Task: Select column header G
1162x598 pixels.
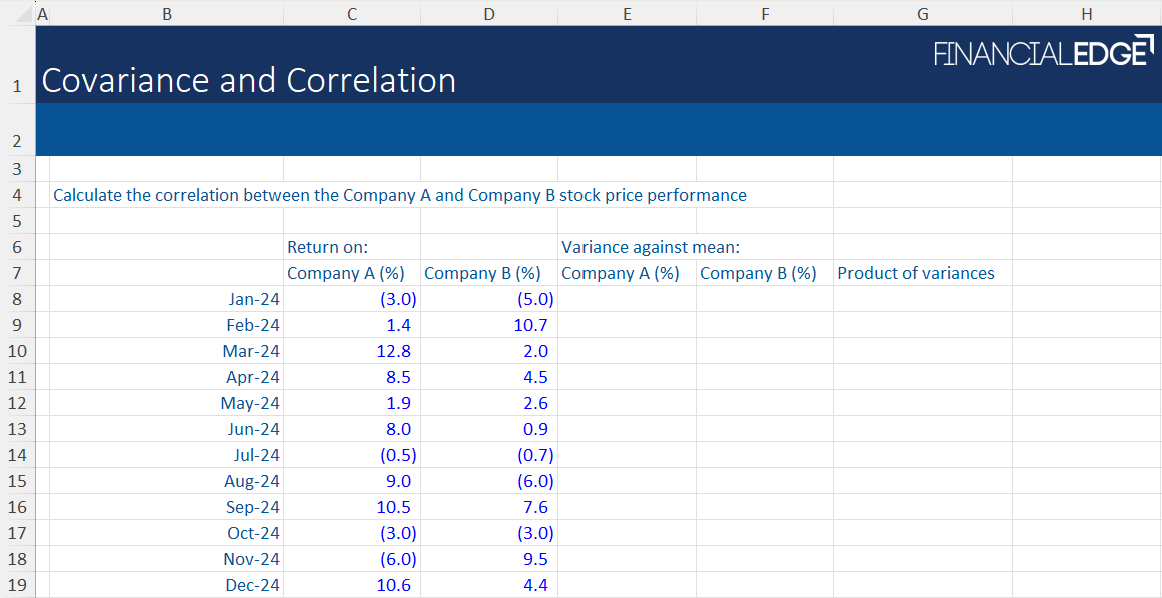Action: (922, 14)
